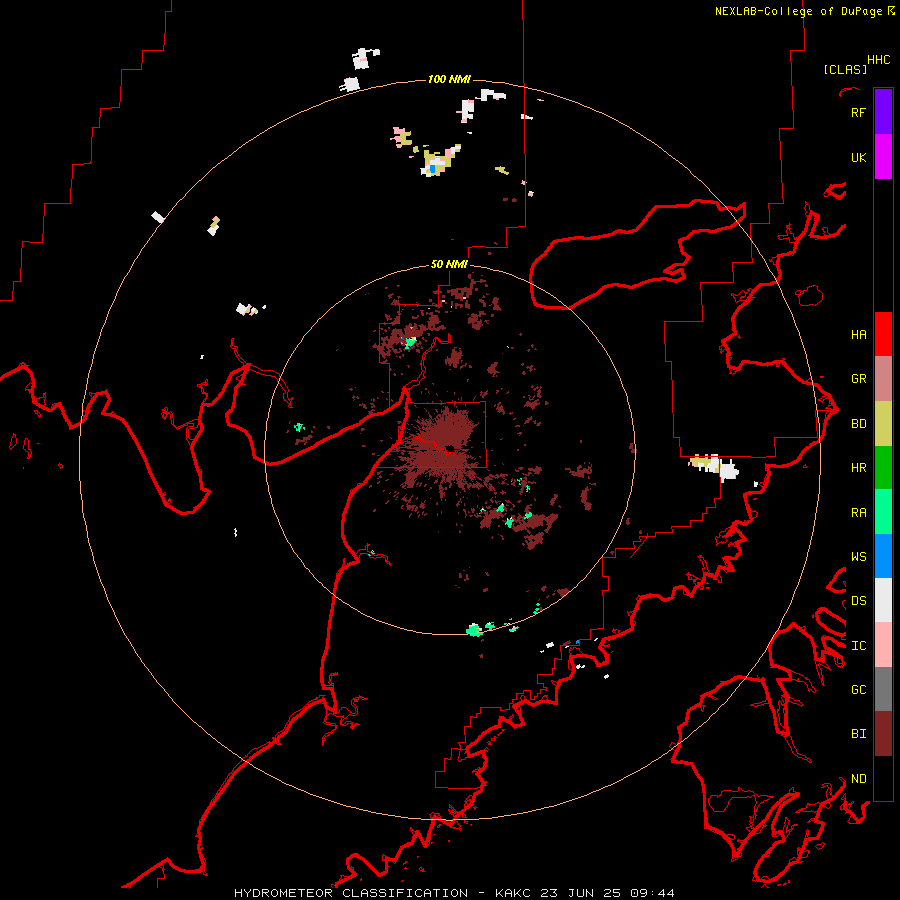Click the radar site center point

pyautogui.click(x=450, y=448)
